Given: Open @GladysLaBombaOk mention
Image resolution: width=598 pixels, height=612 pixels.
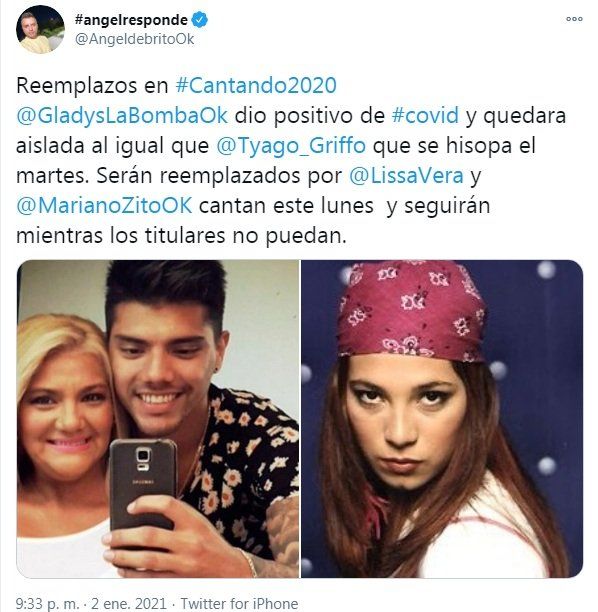Looking at the screenshot, I should [x=122, y=116].
